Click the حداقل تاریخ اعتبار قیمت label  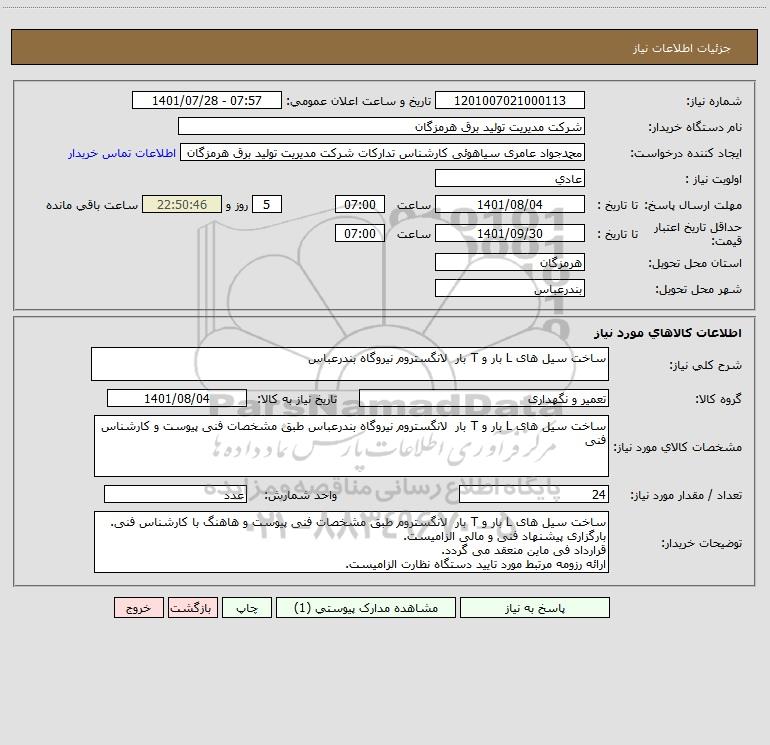click(698, 234)
